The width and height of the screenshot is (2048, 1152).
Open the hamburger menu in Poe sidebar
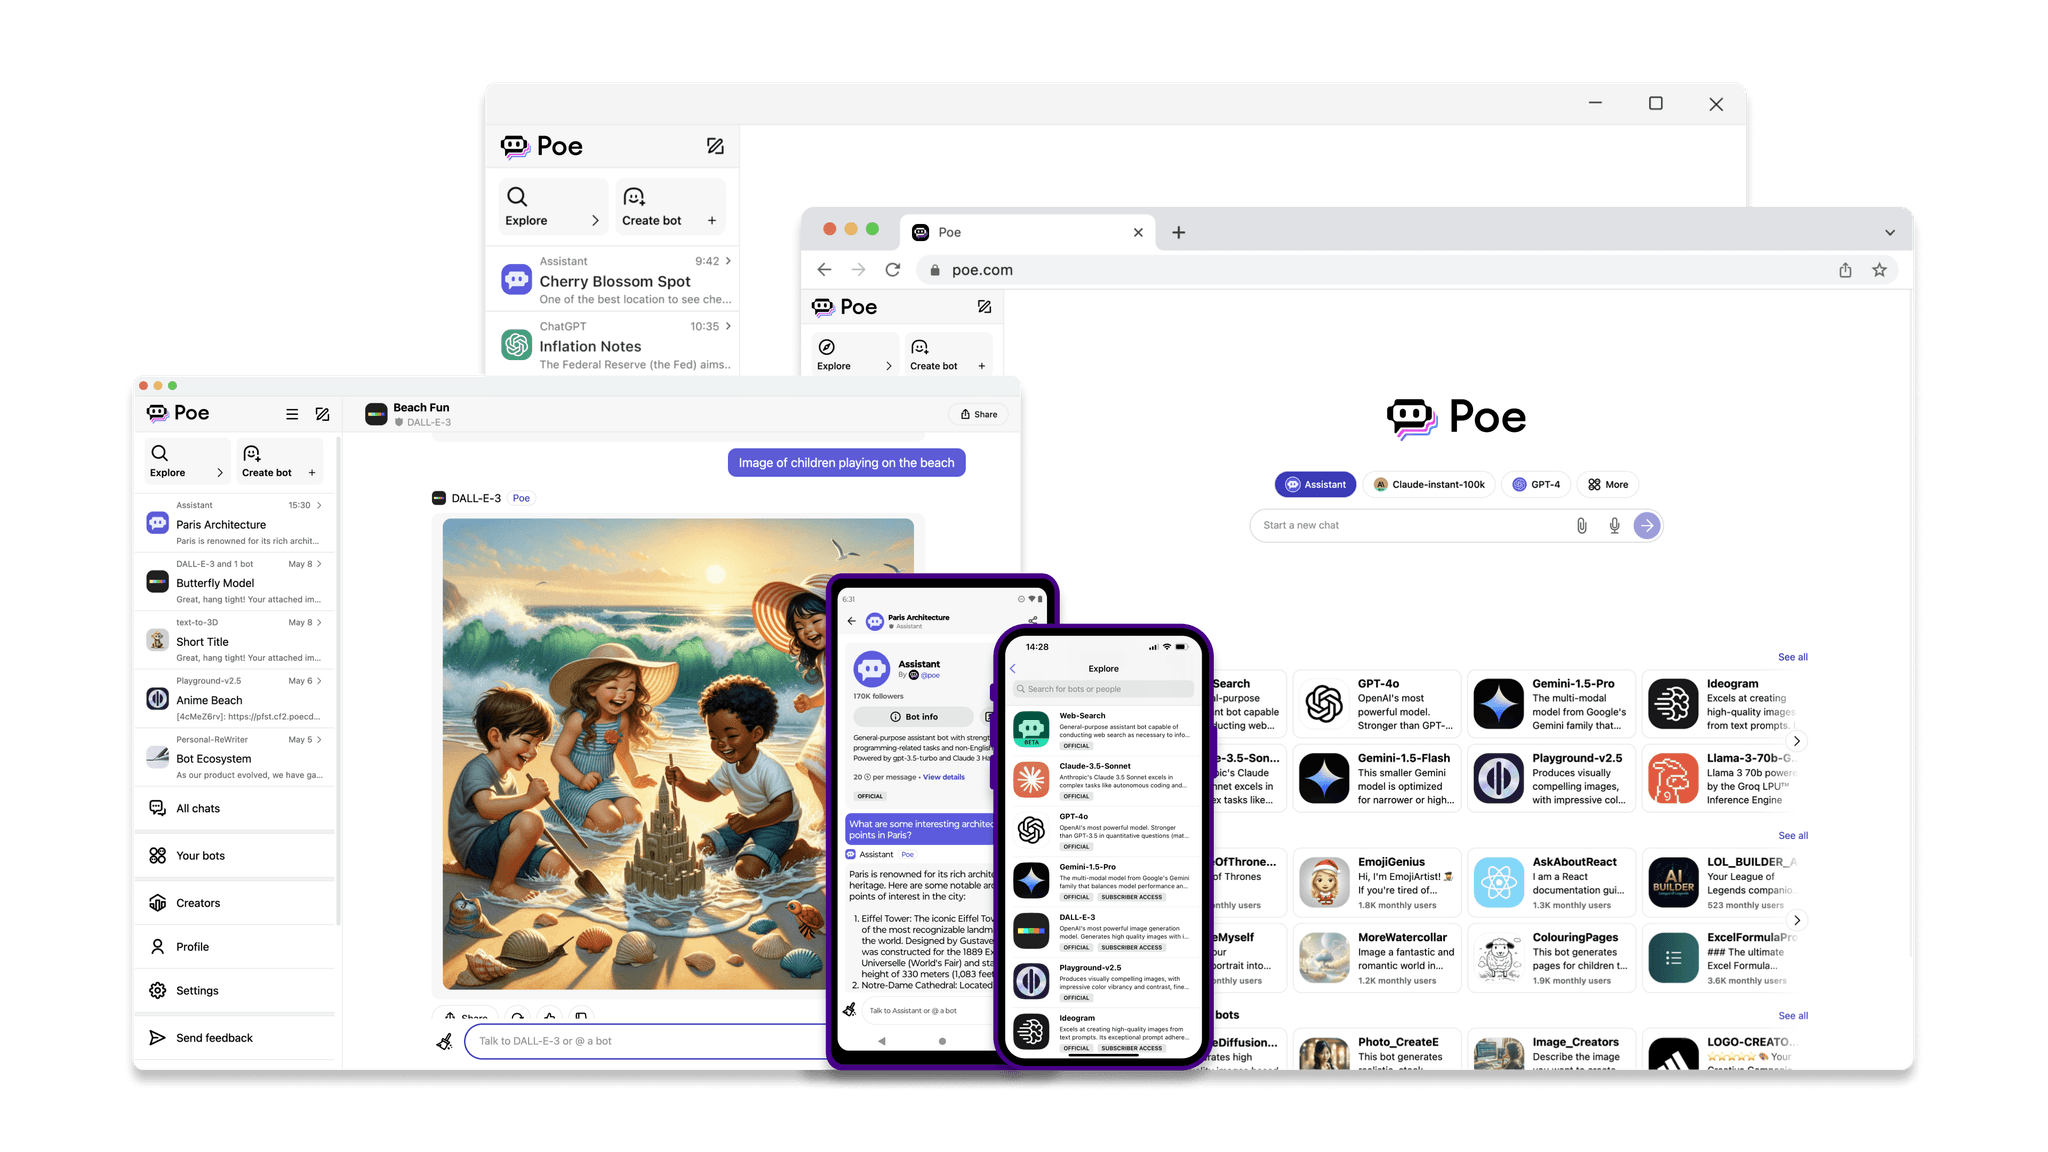point(292,414)
